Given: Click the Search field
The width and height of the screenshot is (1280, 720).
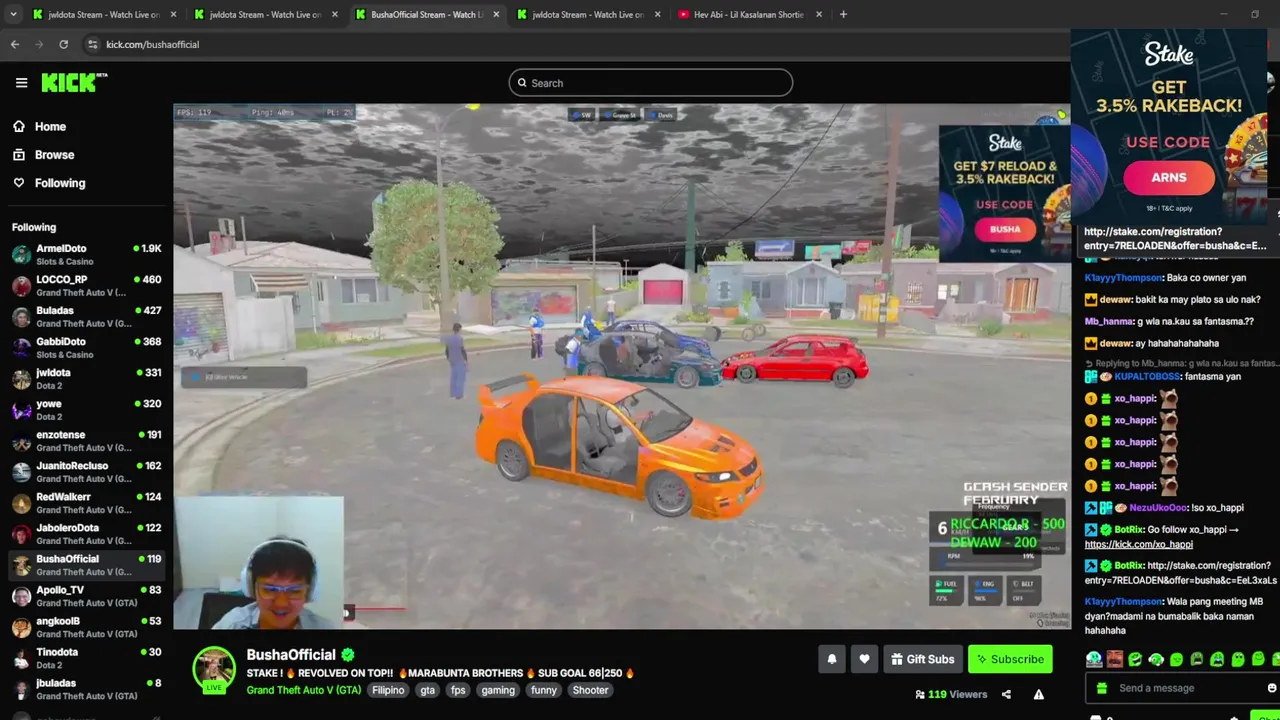Looking at the screenshot, I should [650, 83].
